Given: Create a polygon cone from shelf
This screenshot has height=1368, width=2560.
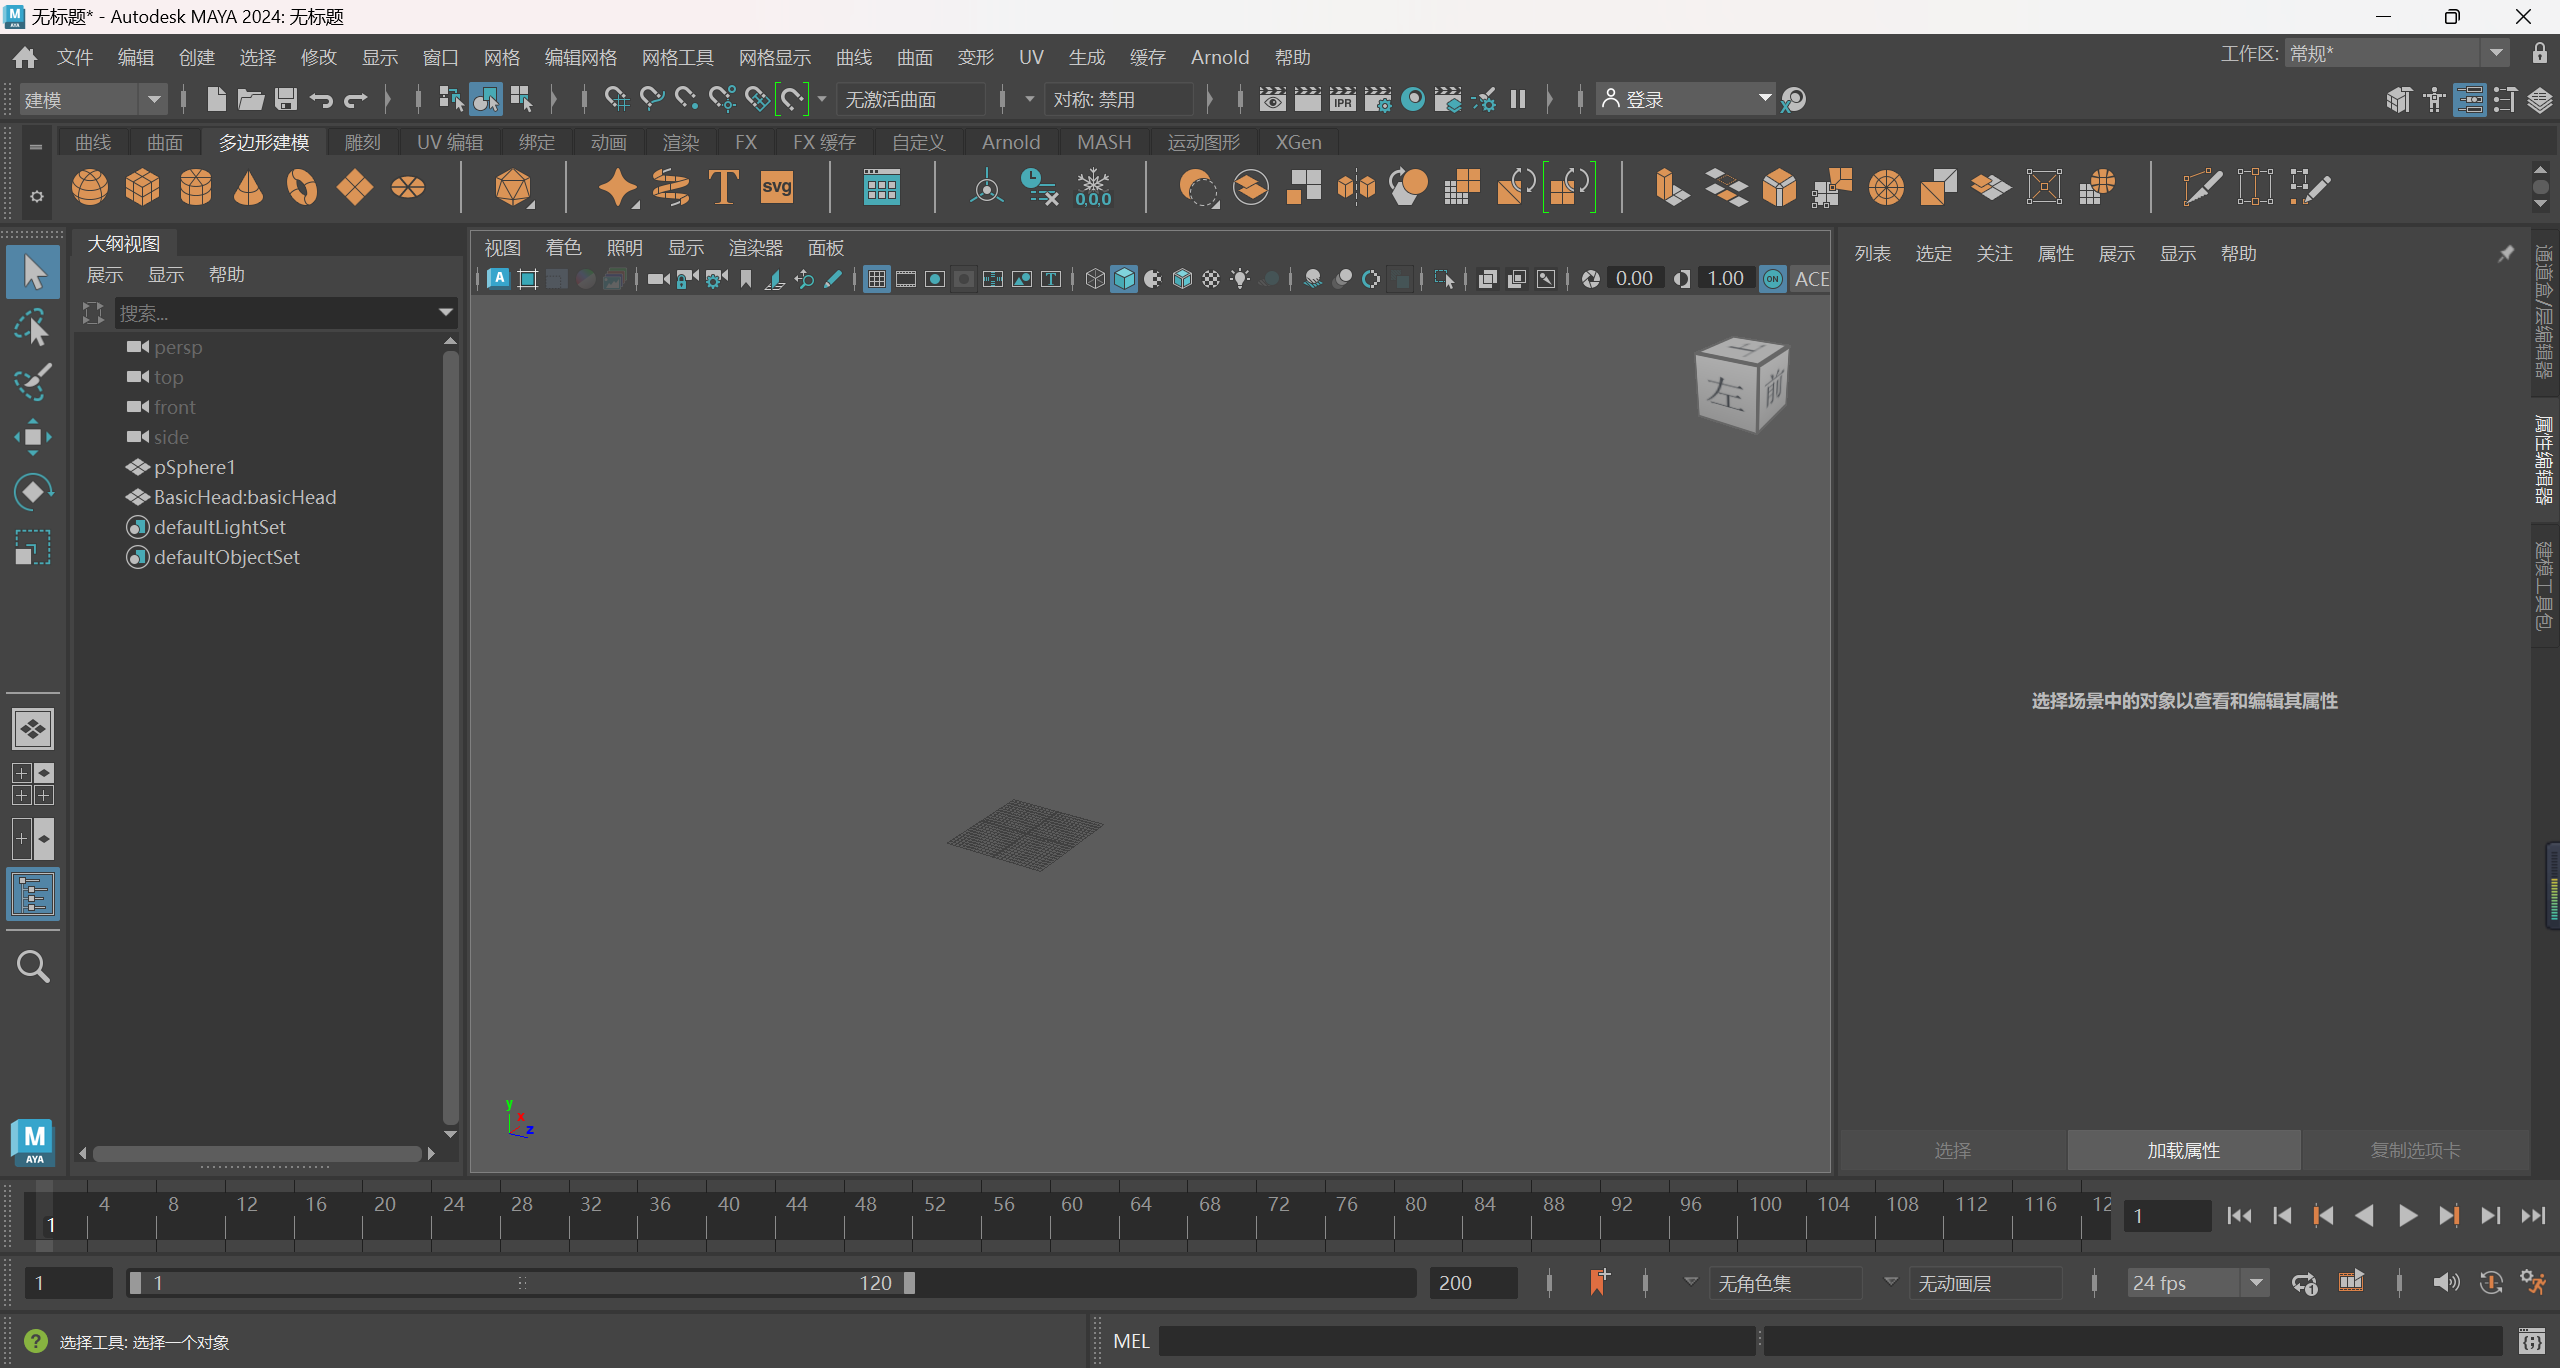Looking at the screenshot, I should (249, 187).
